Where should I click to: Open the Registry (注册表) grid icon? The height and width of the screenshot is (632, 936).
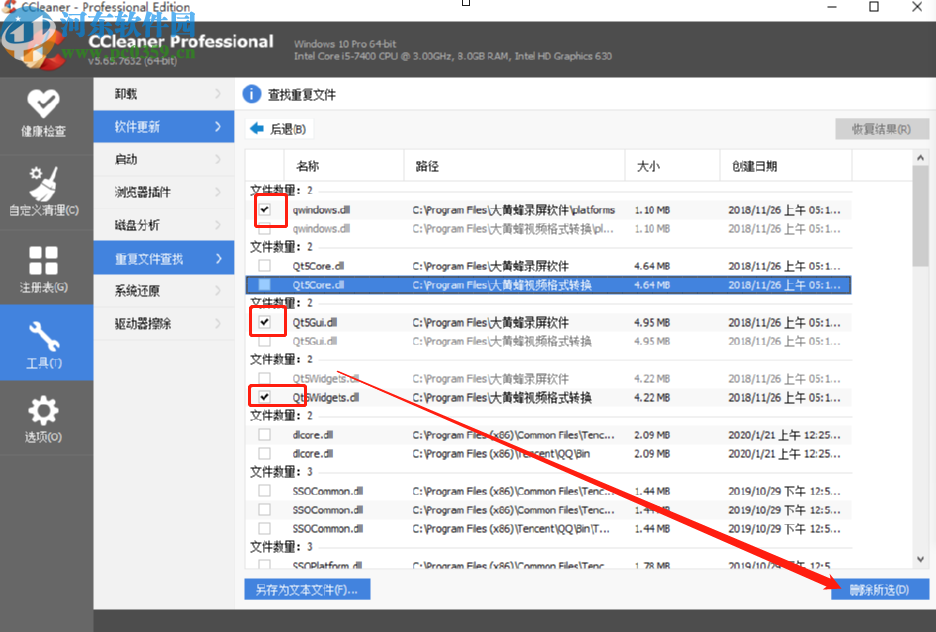[x=43, y=260]
